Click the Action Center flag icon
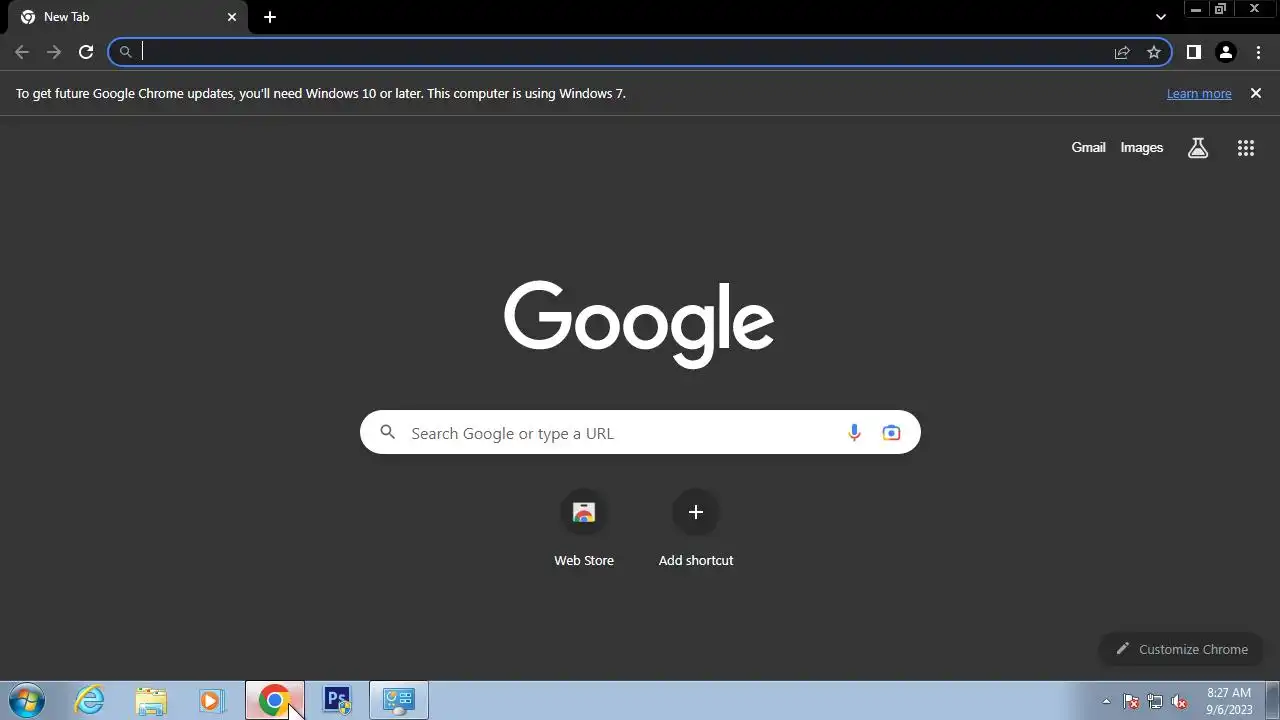The image size is (1280, 720). point(1131,701)
